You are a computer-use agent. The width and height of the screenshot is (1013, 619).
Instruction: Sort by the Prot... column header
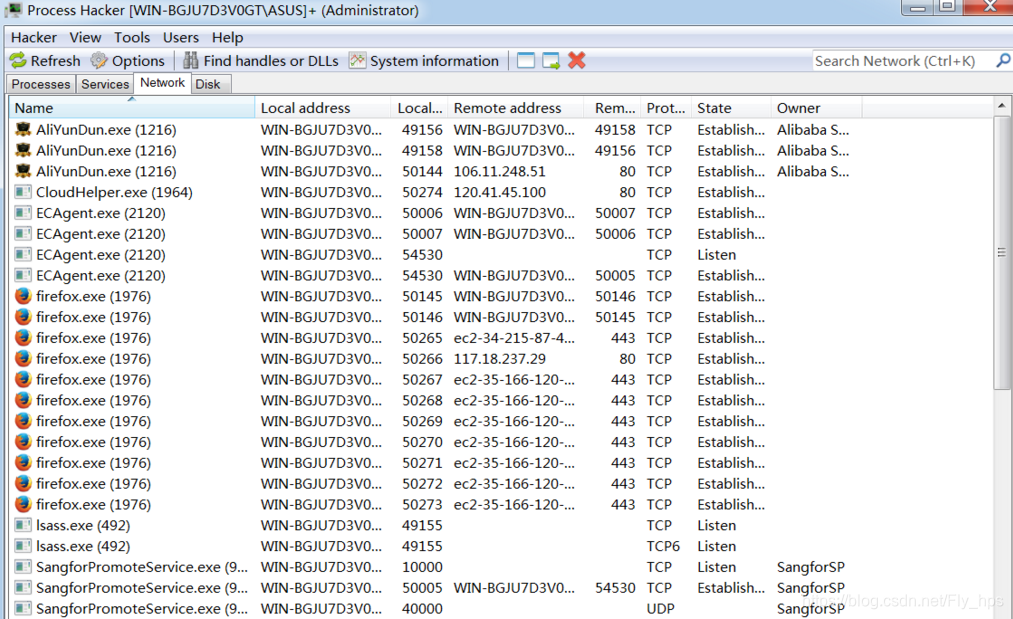coord(666,108)
